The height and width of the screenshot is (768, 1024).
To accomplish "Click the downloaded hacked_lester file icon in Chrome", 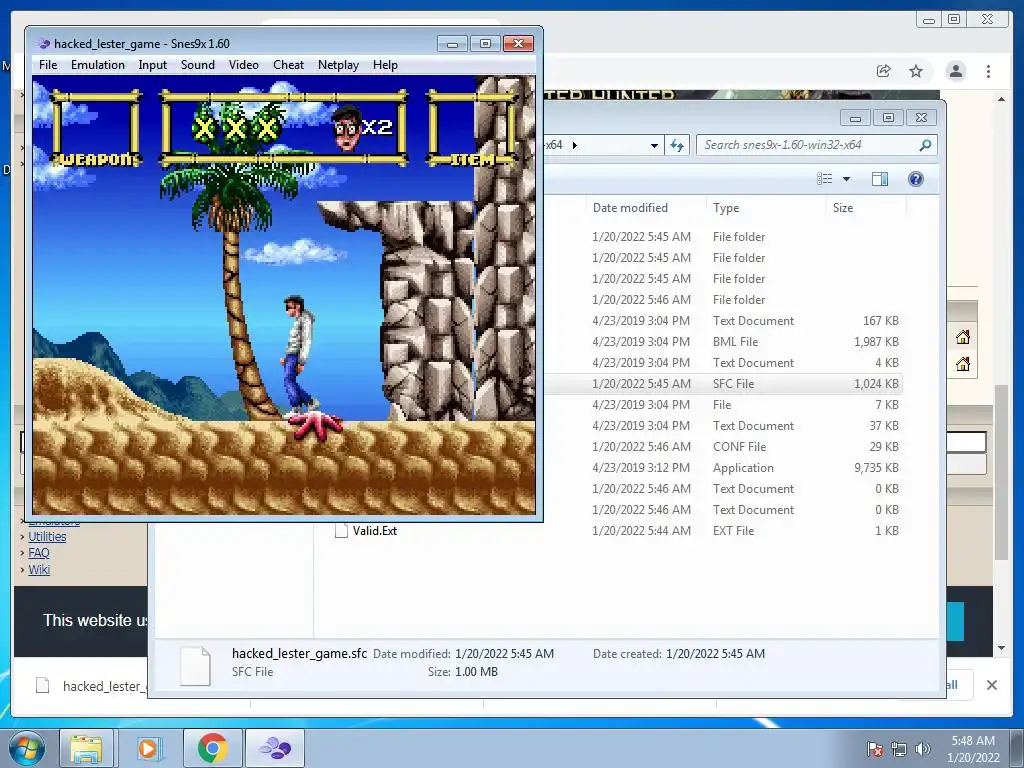I will (x=42, y=686).
